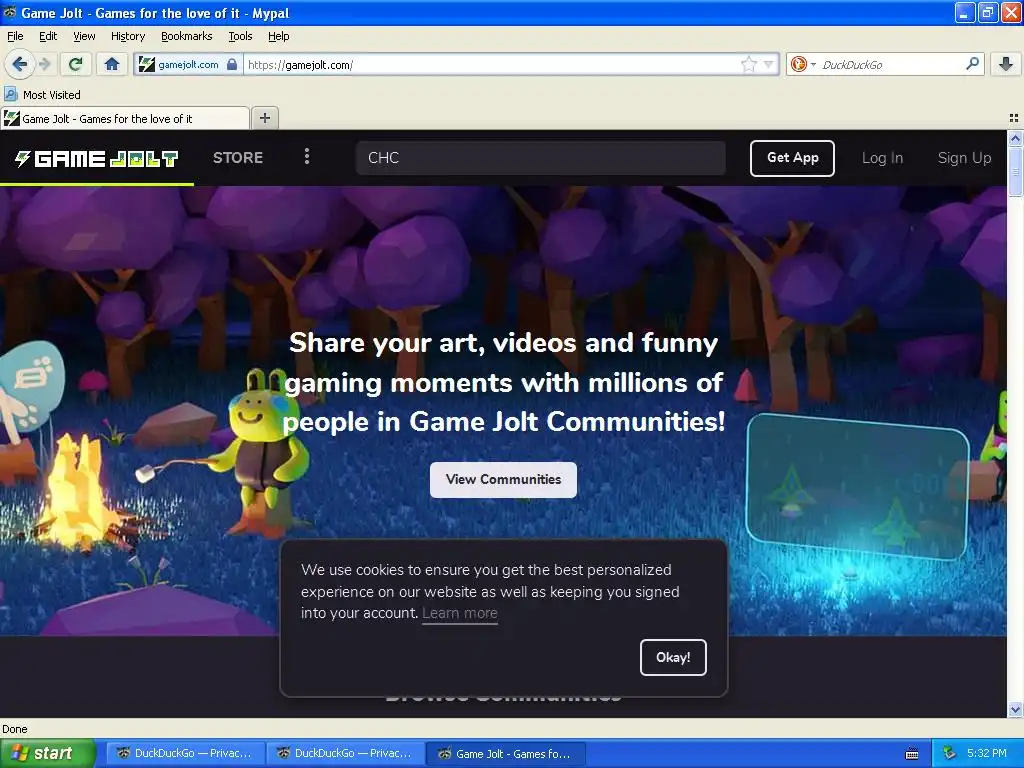Click the Game Jolt search field containing CHC

tap(541, 158)
